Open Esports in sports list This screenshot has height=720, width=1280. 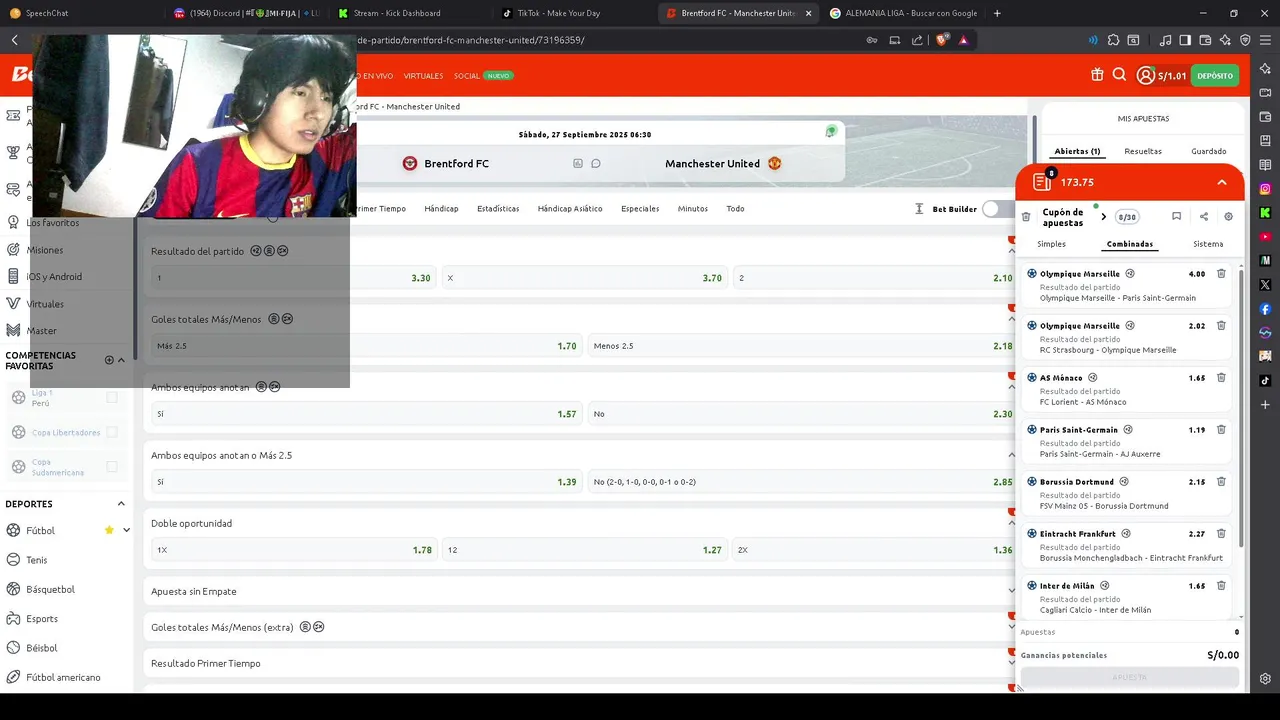42,619
